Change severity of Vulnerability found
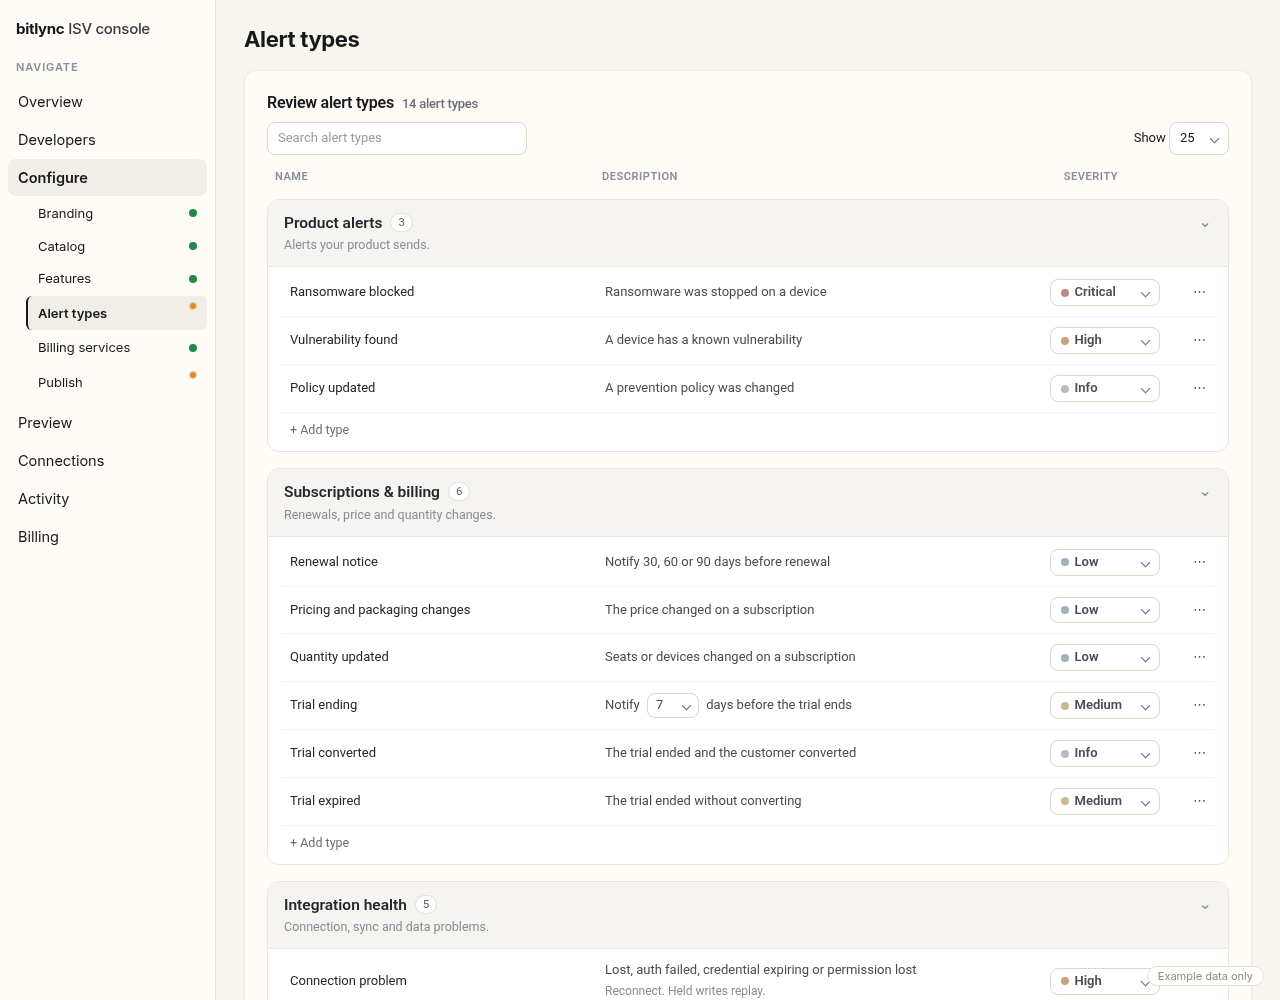 [1105, 340]
